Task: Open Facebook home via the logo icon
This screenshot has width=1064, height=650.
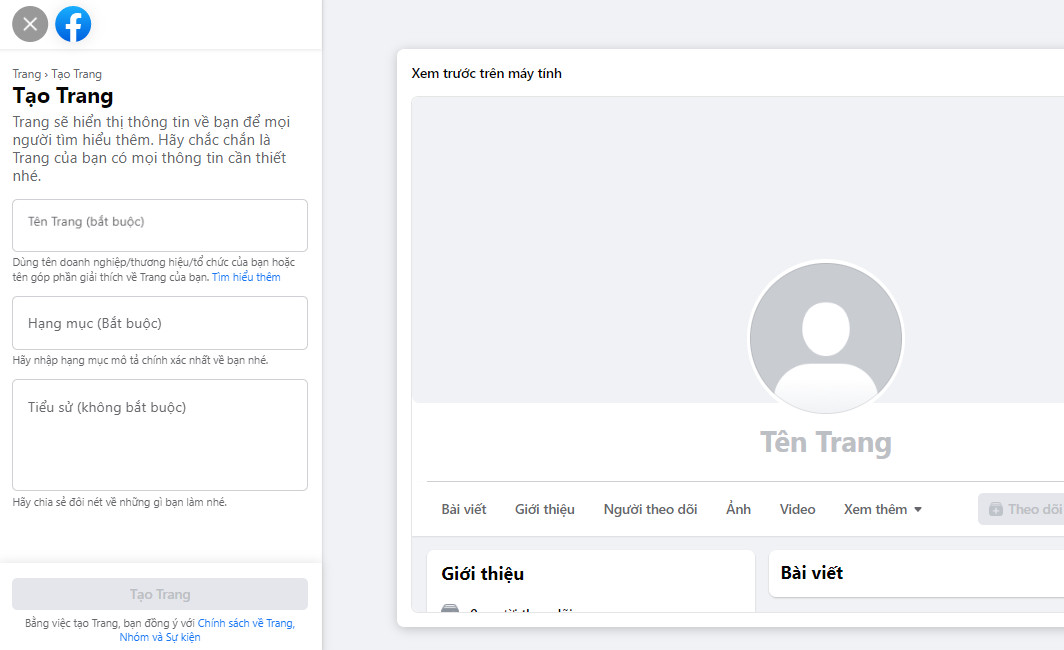Action: point(73,24)
